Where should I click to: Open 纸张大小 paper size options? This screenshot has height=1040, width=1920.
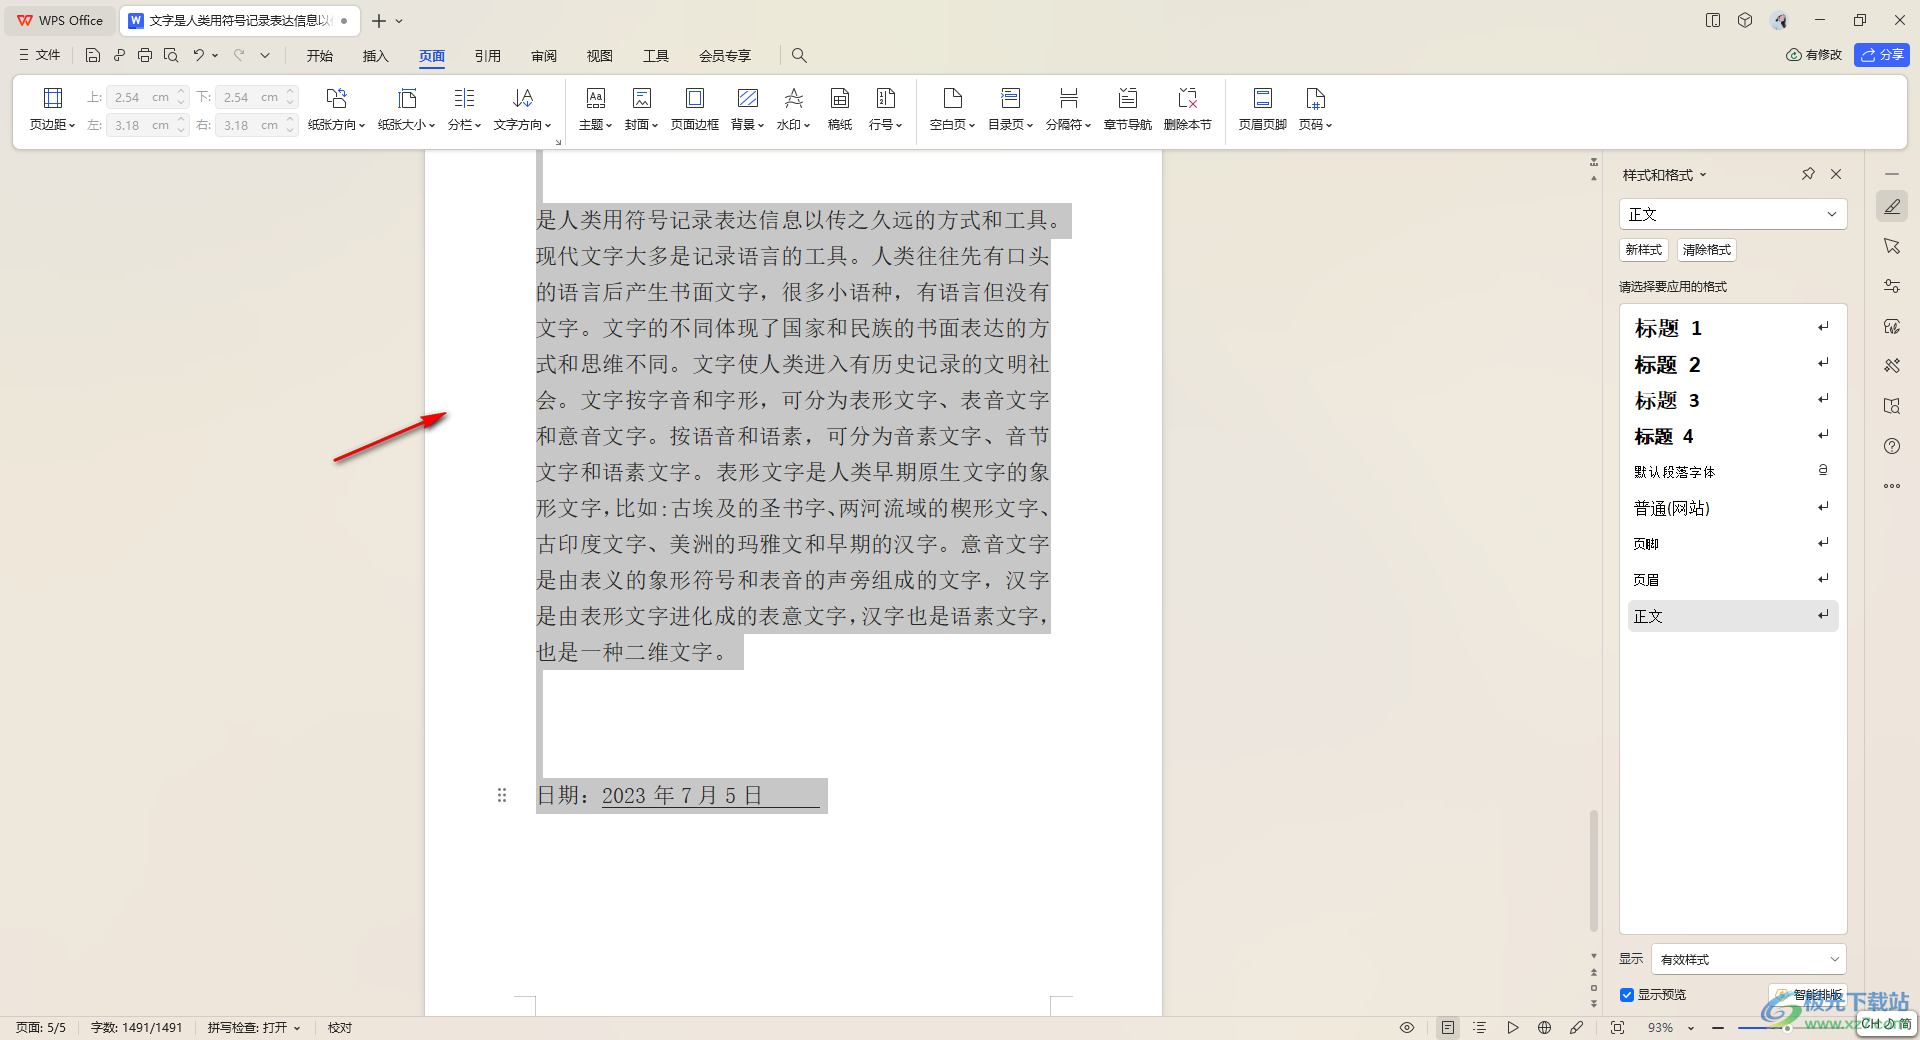click(x=407, y=109)
